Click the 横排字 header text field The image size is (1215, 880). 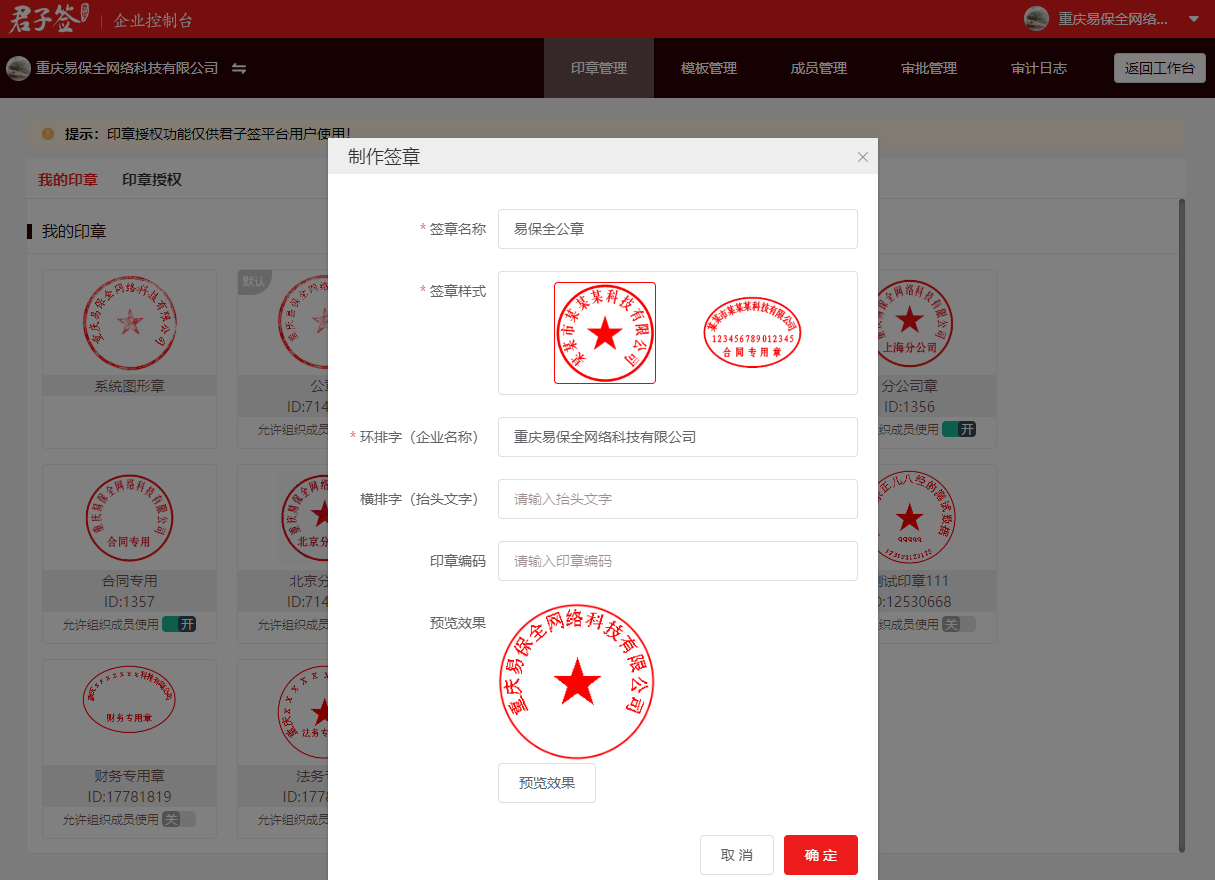point(678,499)
